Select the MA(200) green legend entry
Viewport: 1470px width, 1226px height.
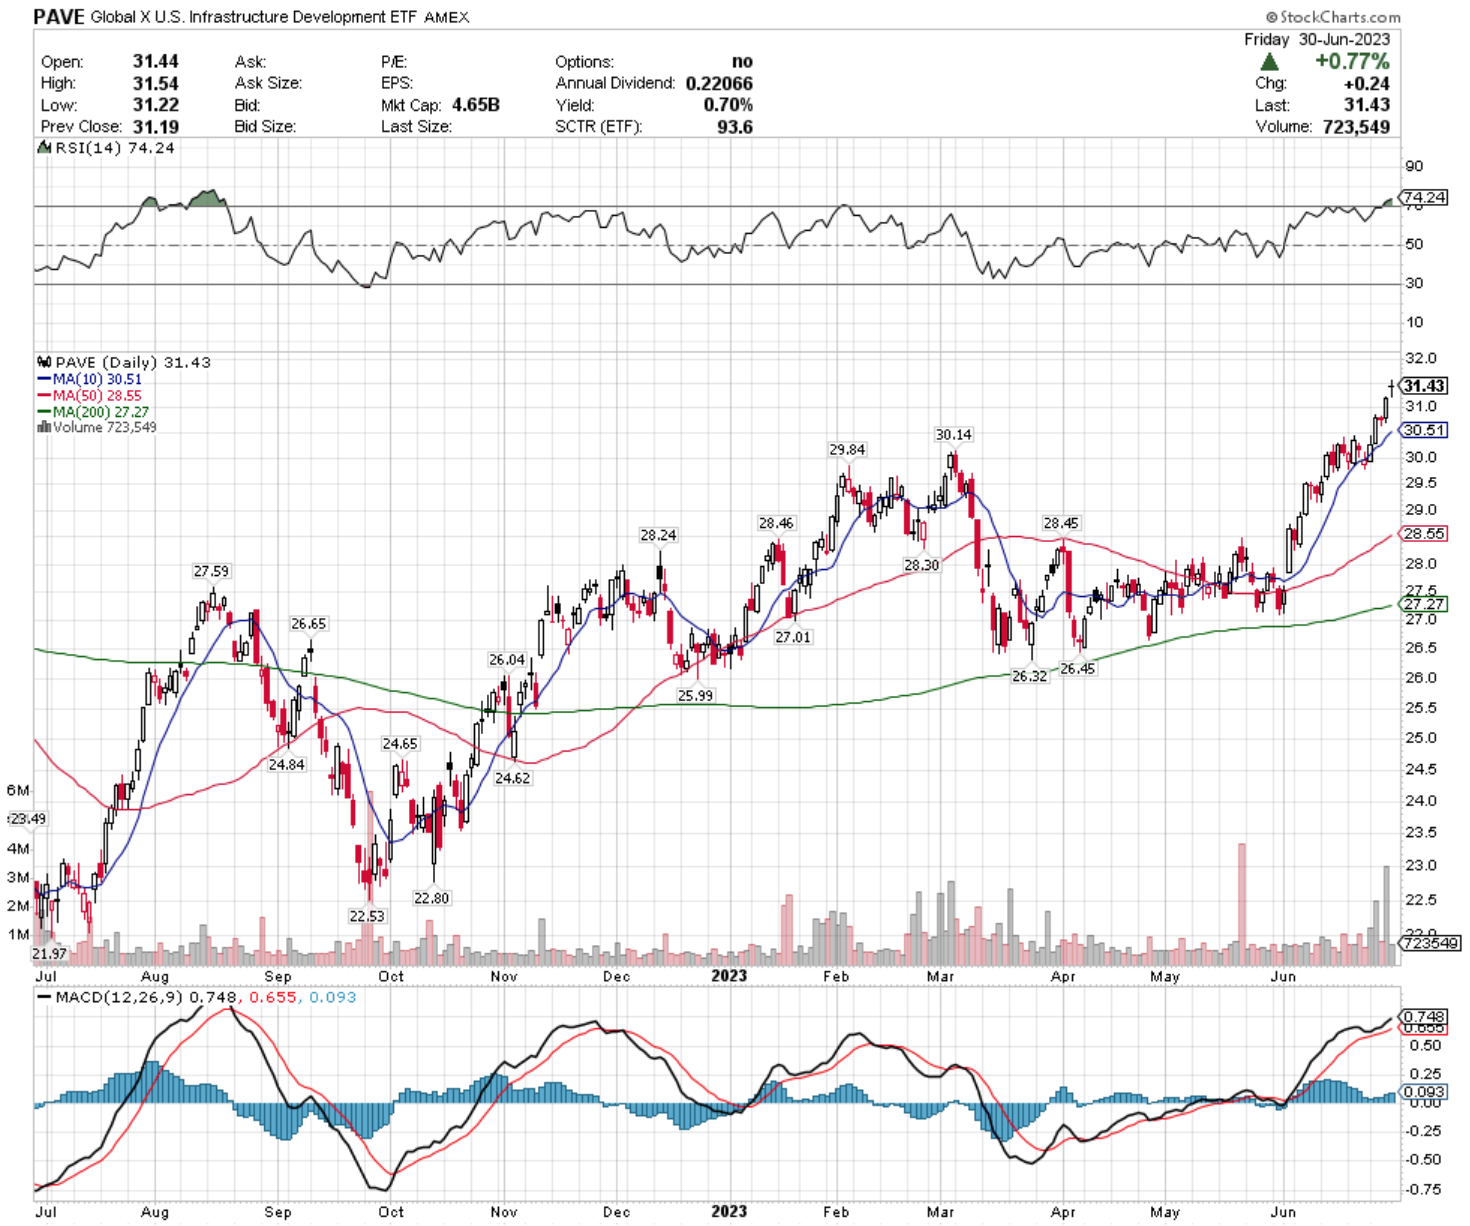pos(93,411)
